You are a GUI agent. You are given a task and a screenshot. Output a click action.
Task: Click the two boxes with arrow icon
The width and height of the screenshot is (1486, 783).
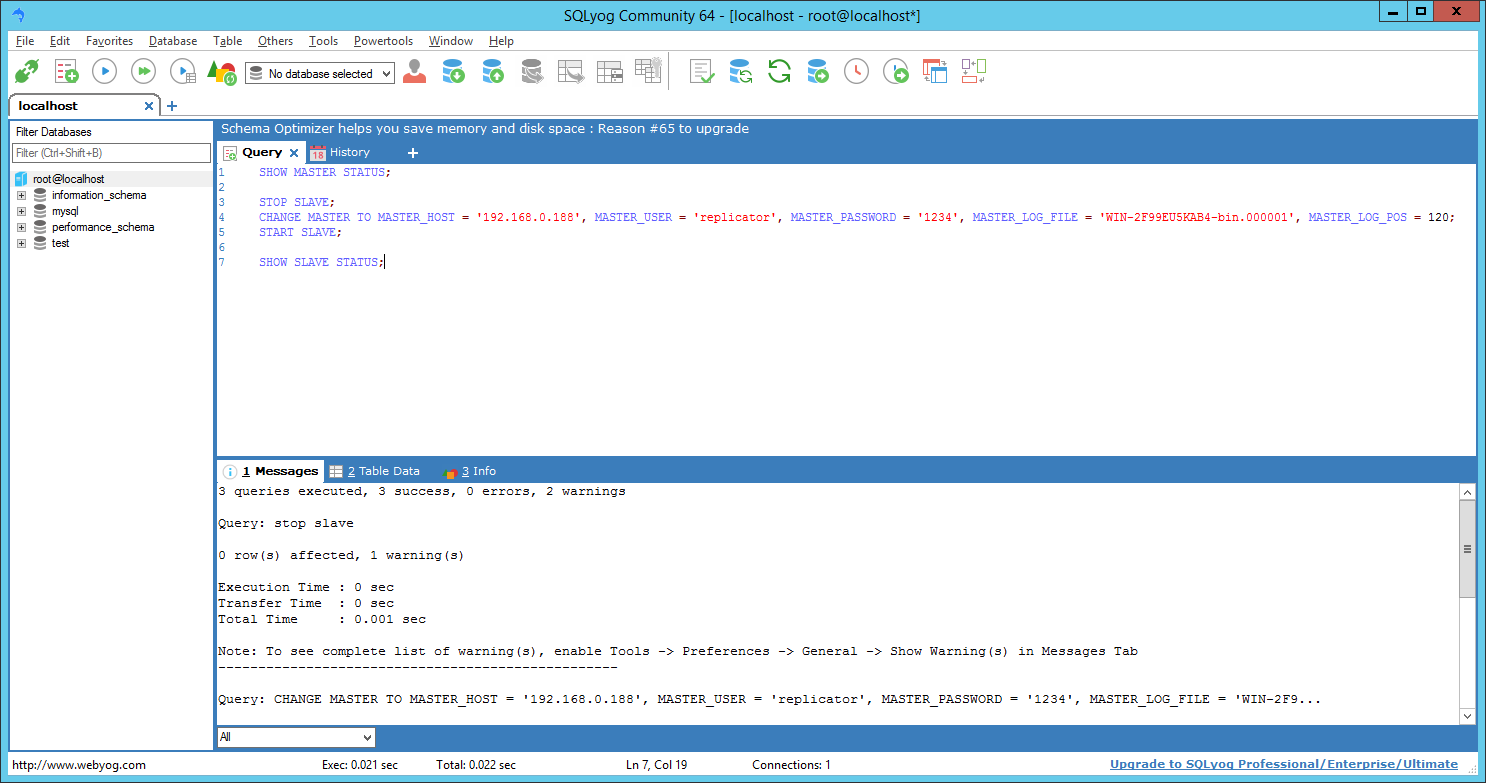pos(974,72)
